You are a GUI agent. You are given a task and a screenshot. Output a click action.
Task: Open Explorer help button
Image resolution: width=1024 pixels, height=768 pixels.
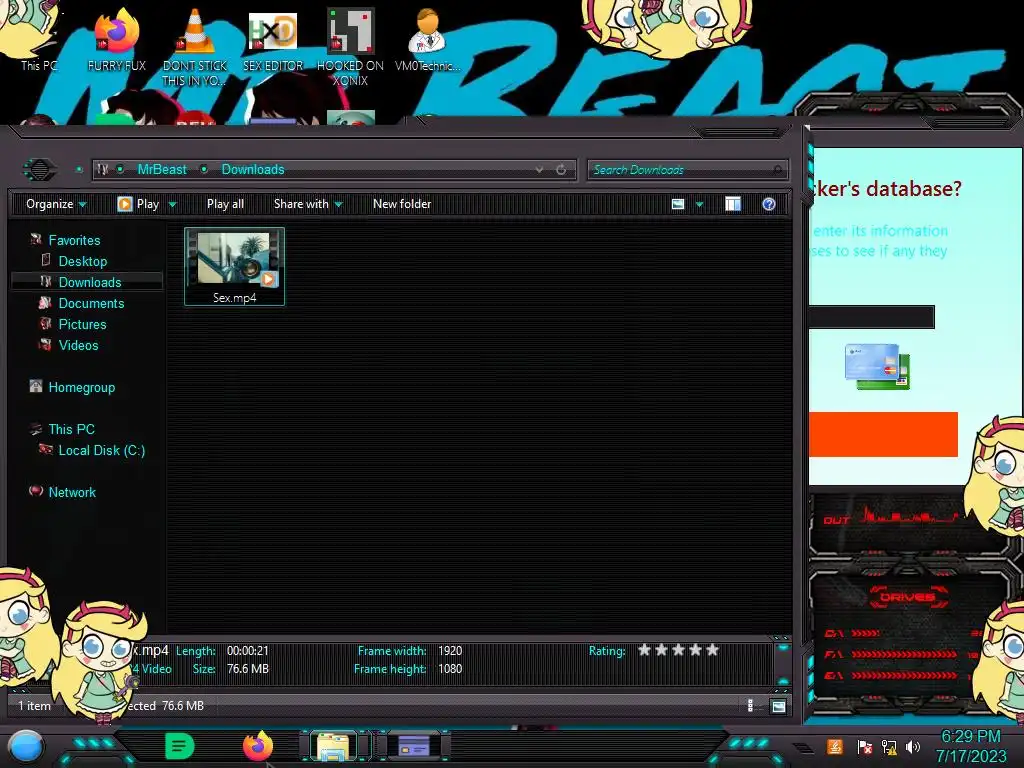tap(769, 204)
